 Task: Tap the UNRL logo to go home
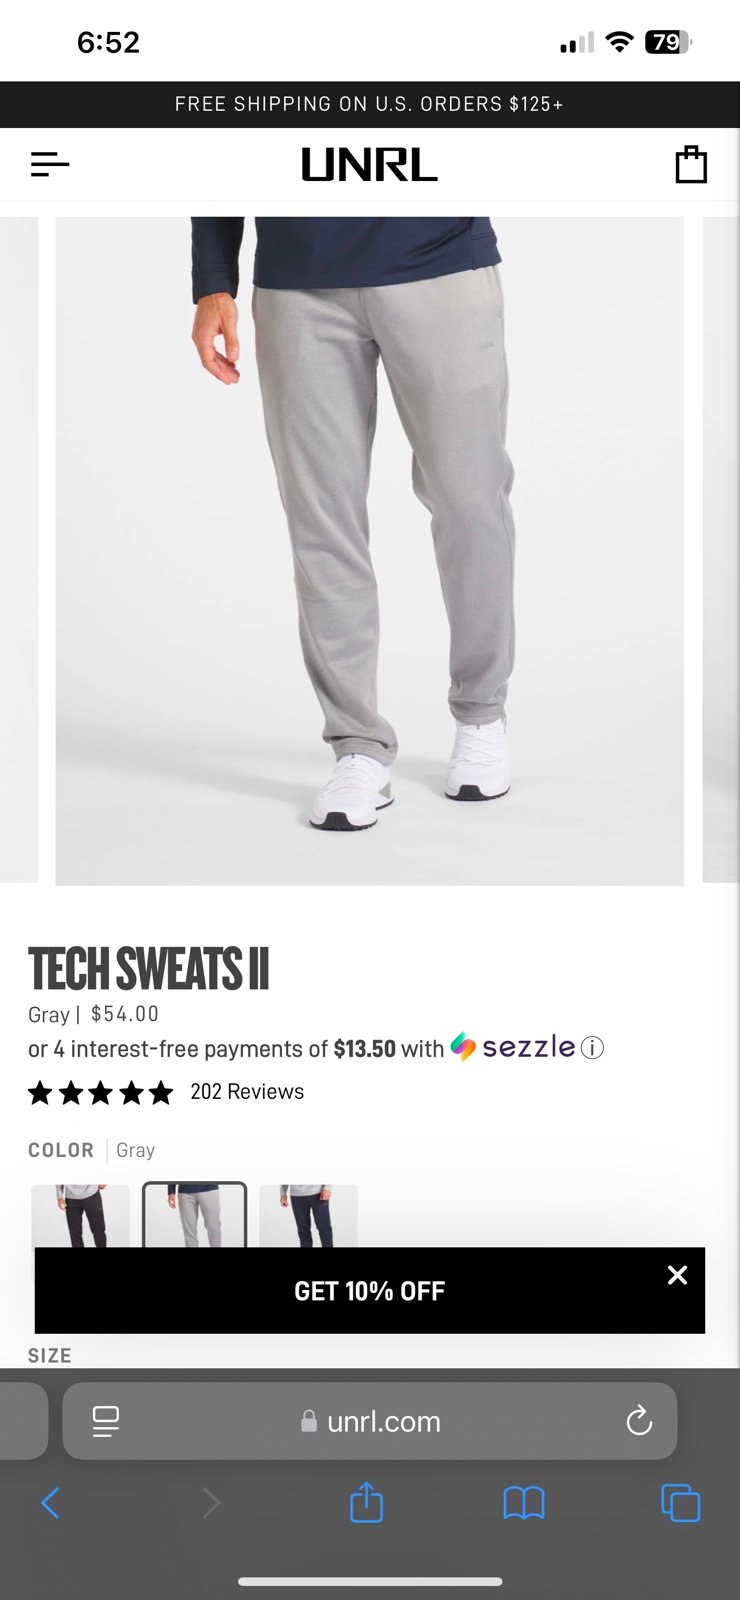[x=370, y=164]
